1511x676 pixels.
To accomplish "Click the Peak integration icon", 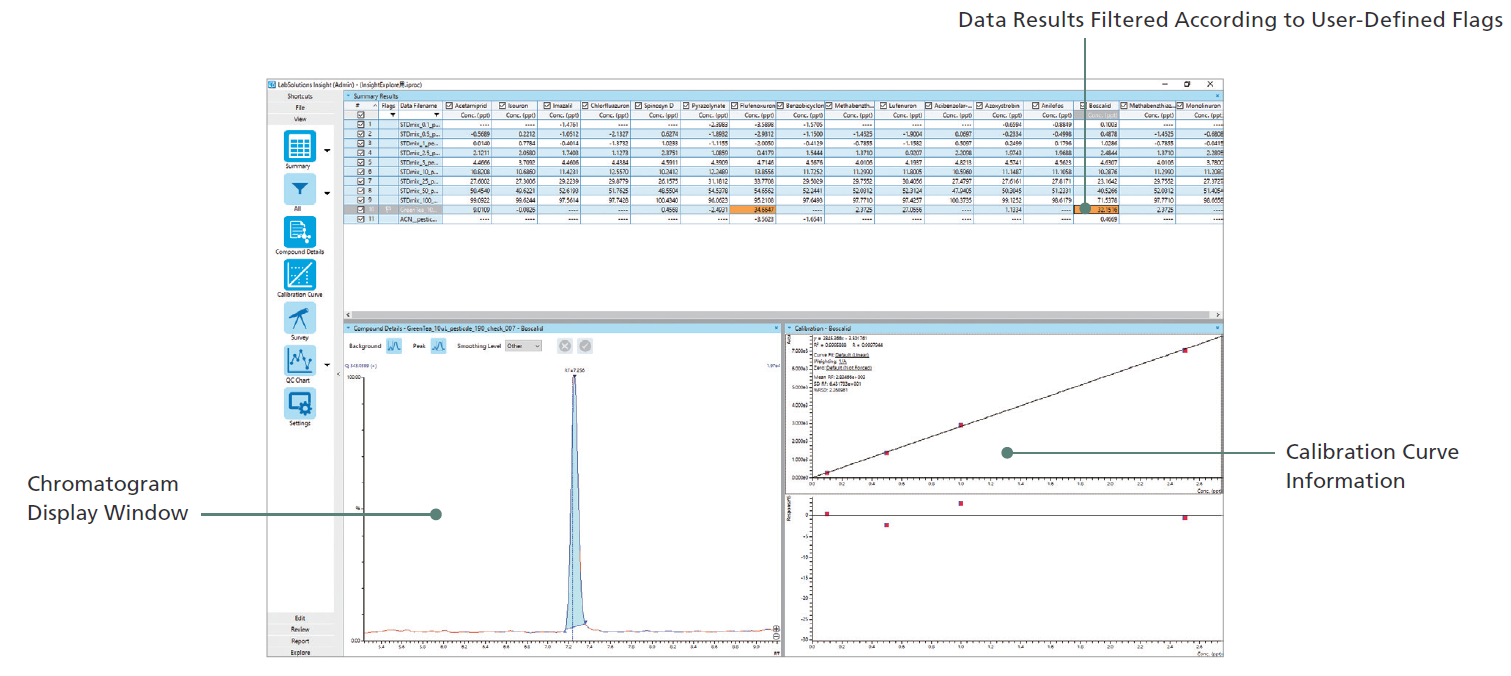I will [x=438, y=346].
